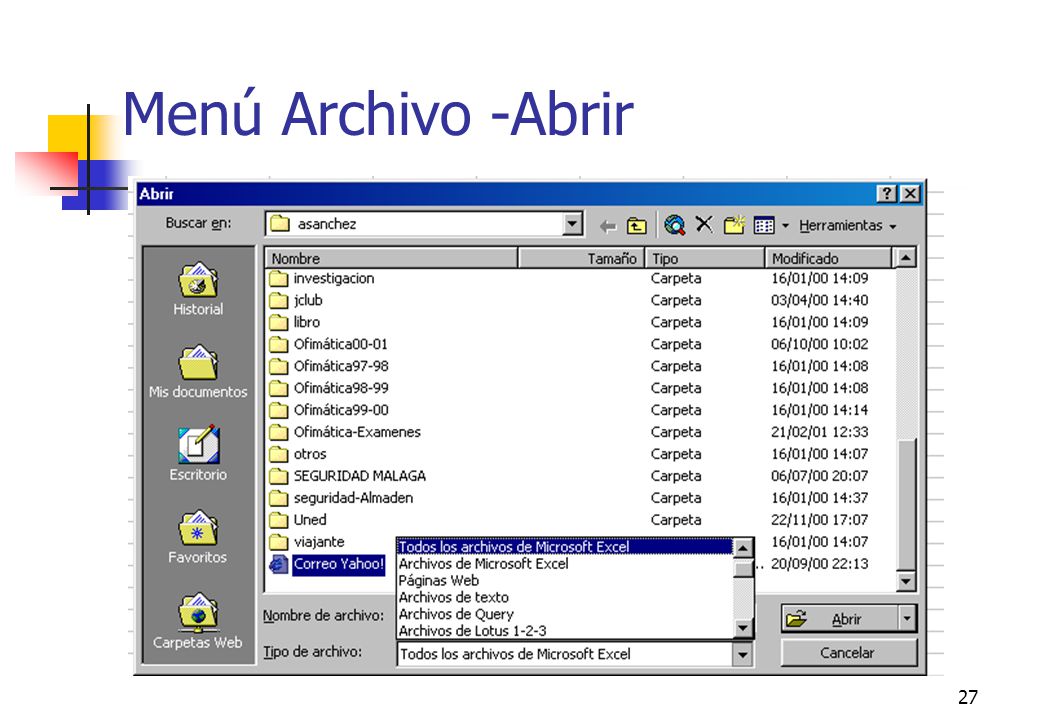The image size is (1040, 720).
Task: Click the back arrow icon
Action: [x=607, y=225]
